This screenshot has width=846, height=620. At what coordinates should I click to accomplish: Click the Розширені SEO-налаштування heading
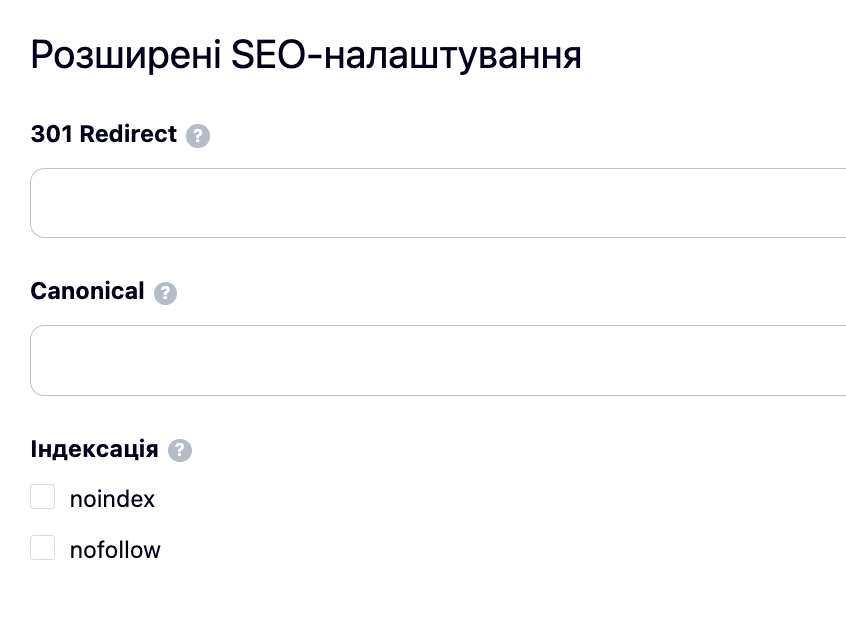tap(306, 55)
